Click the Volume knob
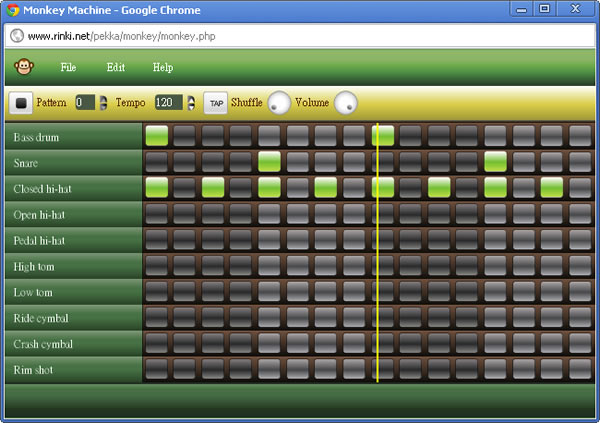Image resolution: width=600 pixels, height=423 pixels. [345, 102]
